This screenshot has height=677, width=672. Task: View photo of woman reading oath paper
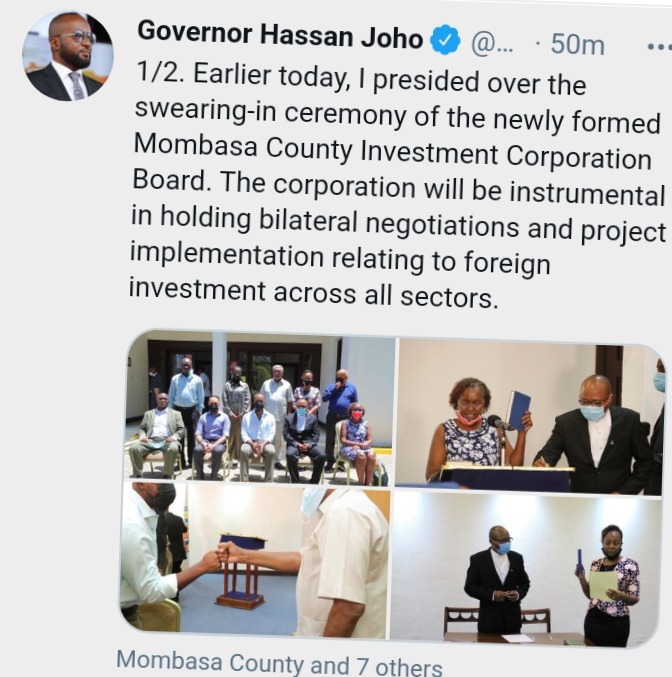[x=525, y=569]
